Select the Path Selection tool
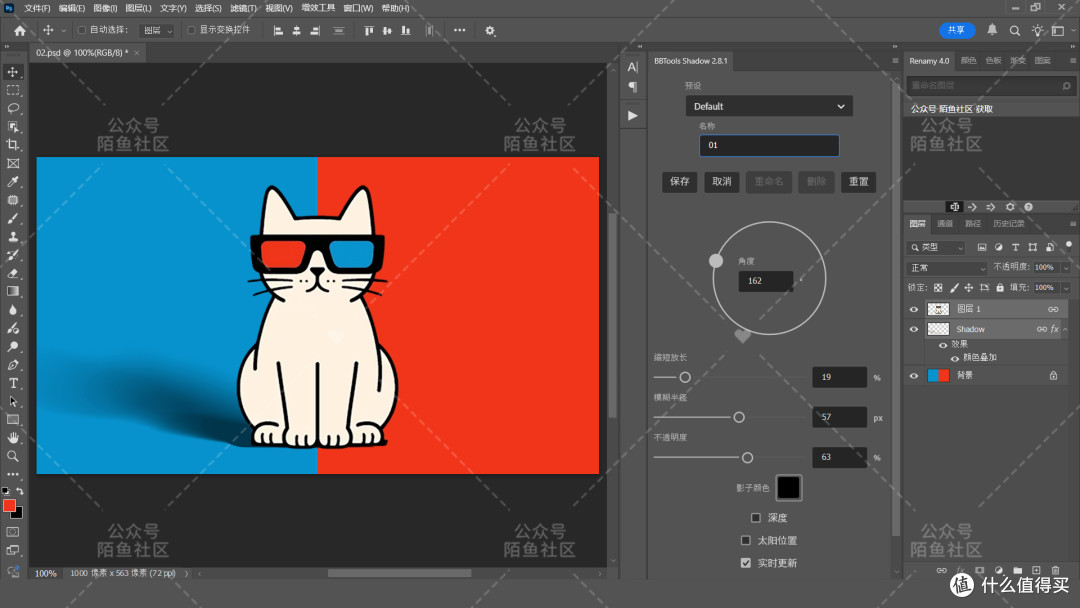The height and width of the screenshot is (608, 1080). tap(13, 401)
